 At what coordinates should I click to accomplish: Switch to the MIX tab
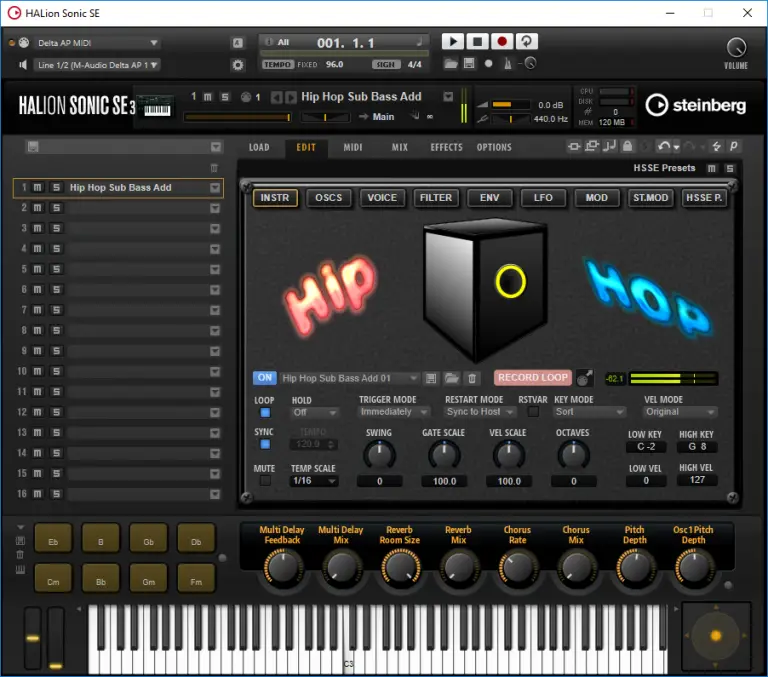point(400,147)
